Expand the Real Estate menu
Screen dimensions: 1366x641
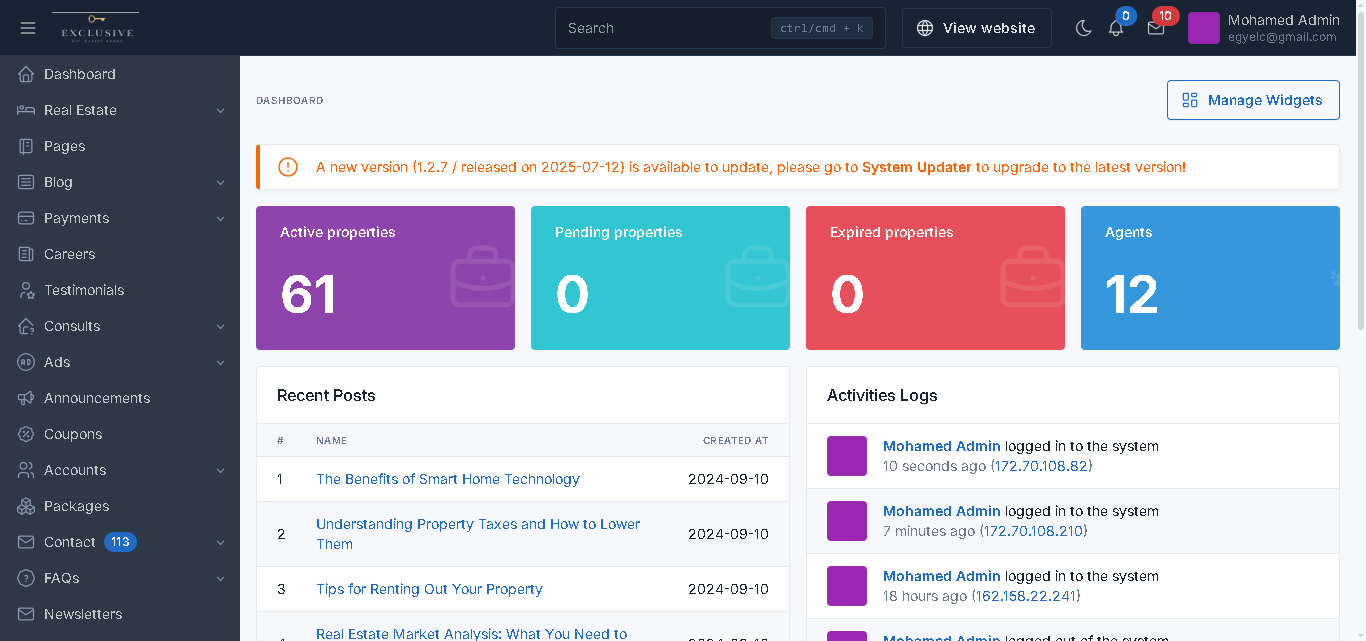point(80,110)
